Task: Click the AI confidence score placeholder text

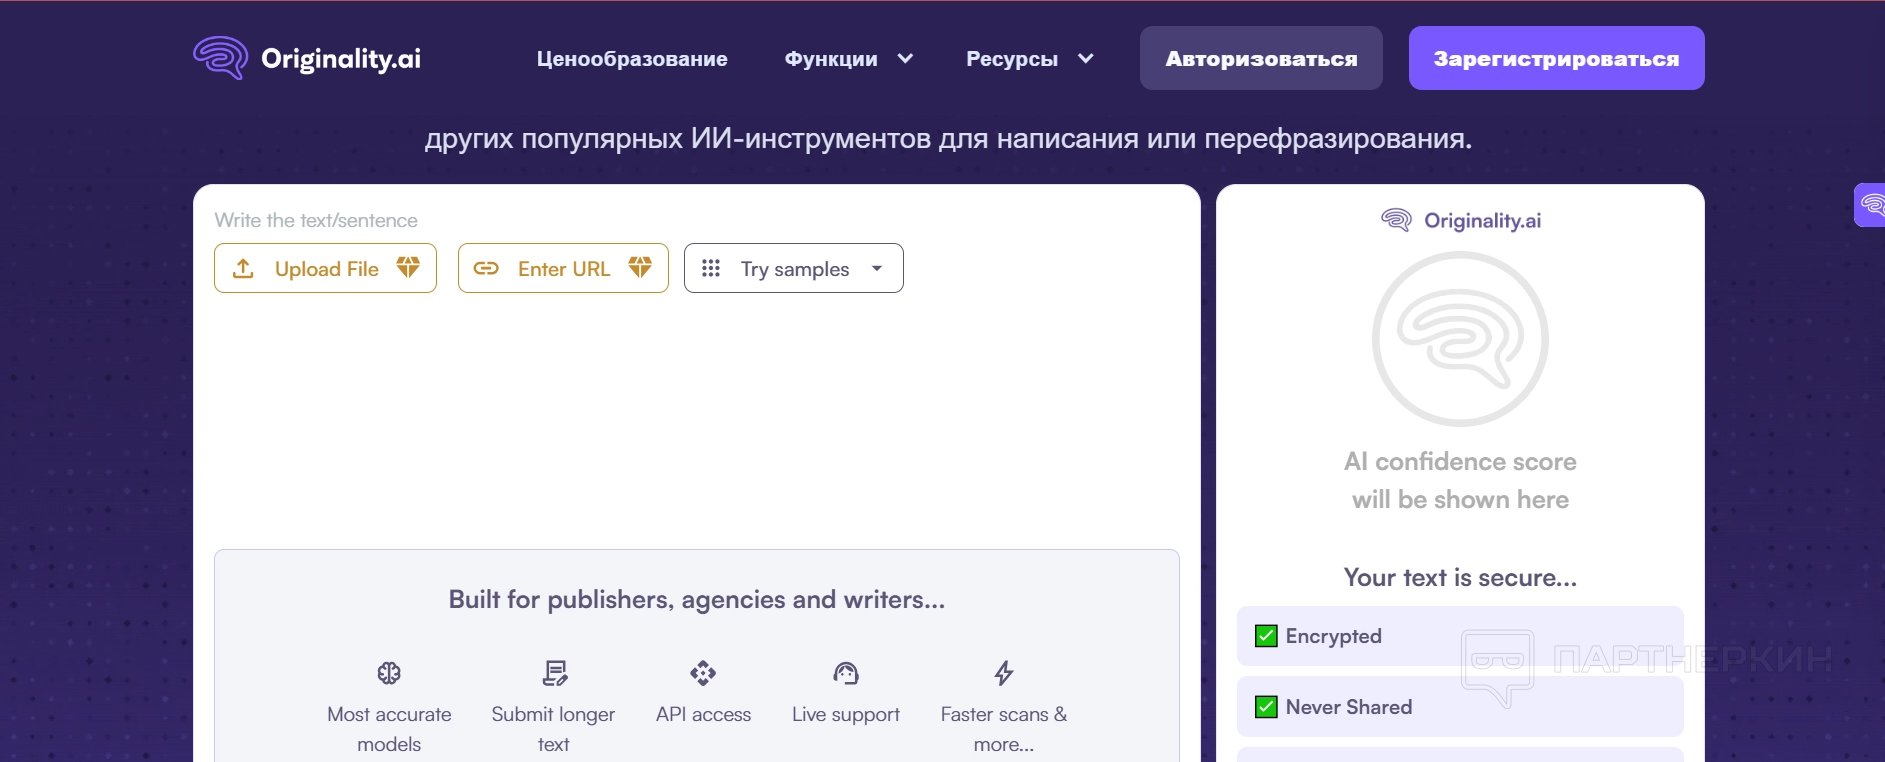Action: [x=1460, y=480]
